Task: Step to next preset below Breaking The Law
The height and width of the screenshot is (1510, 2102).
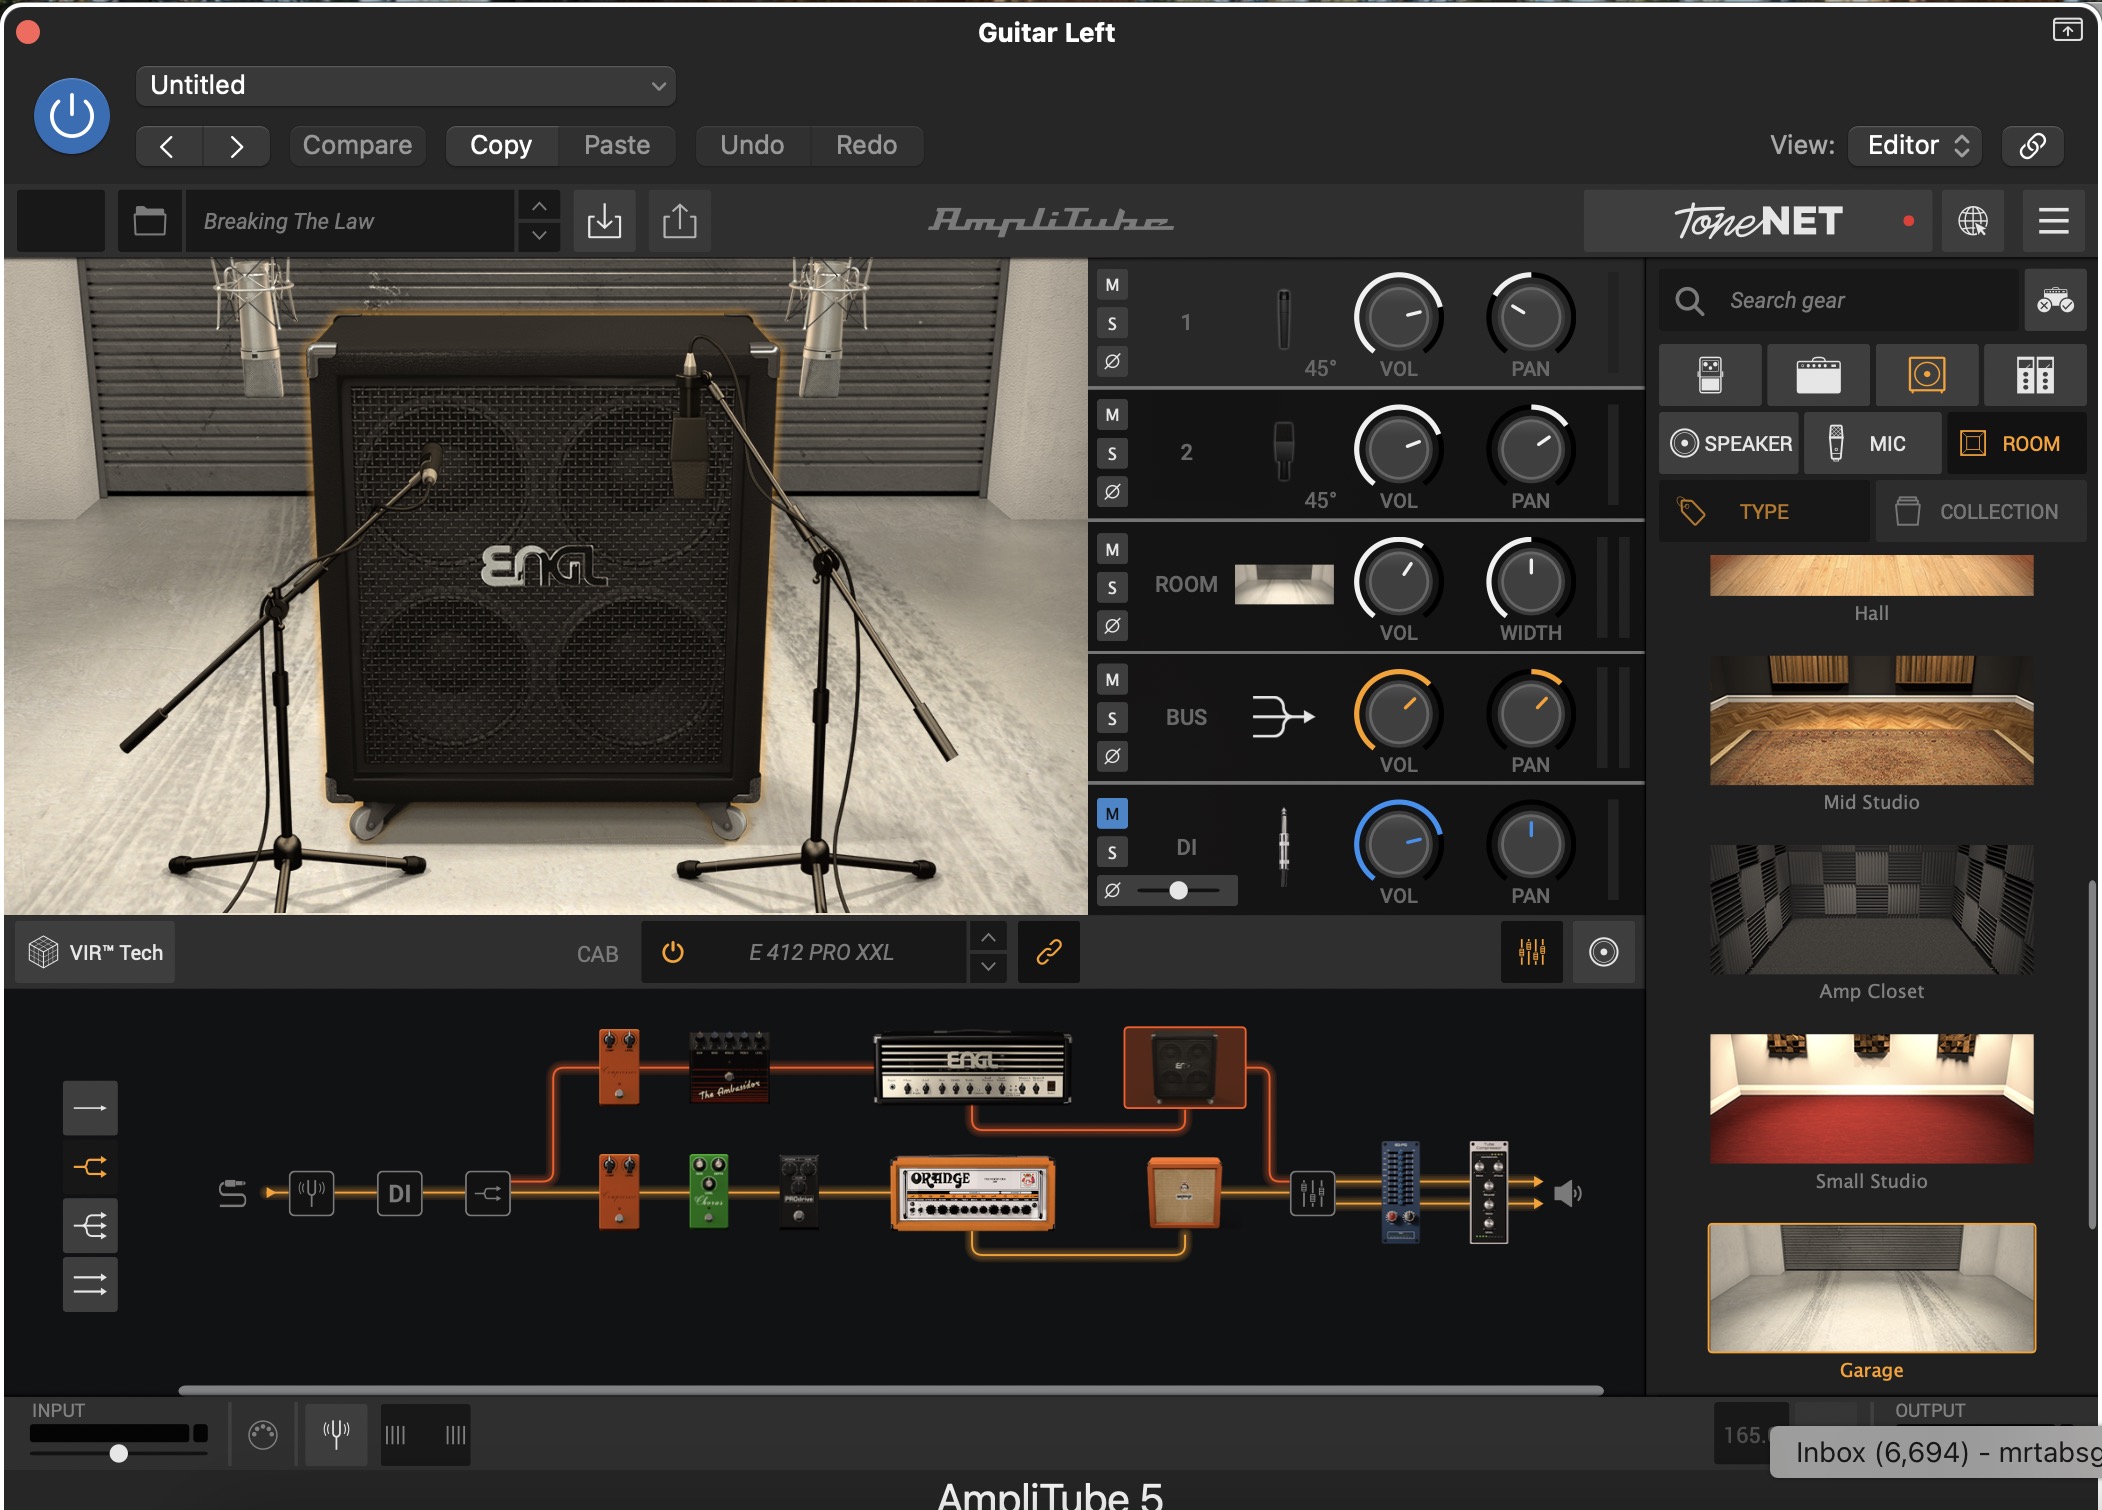Action: click(x=539, y=236)
